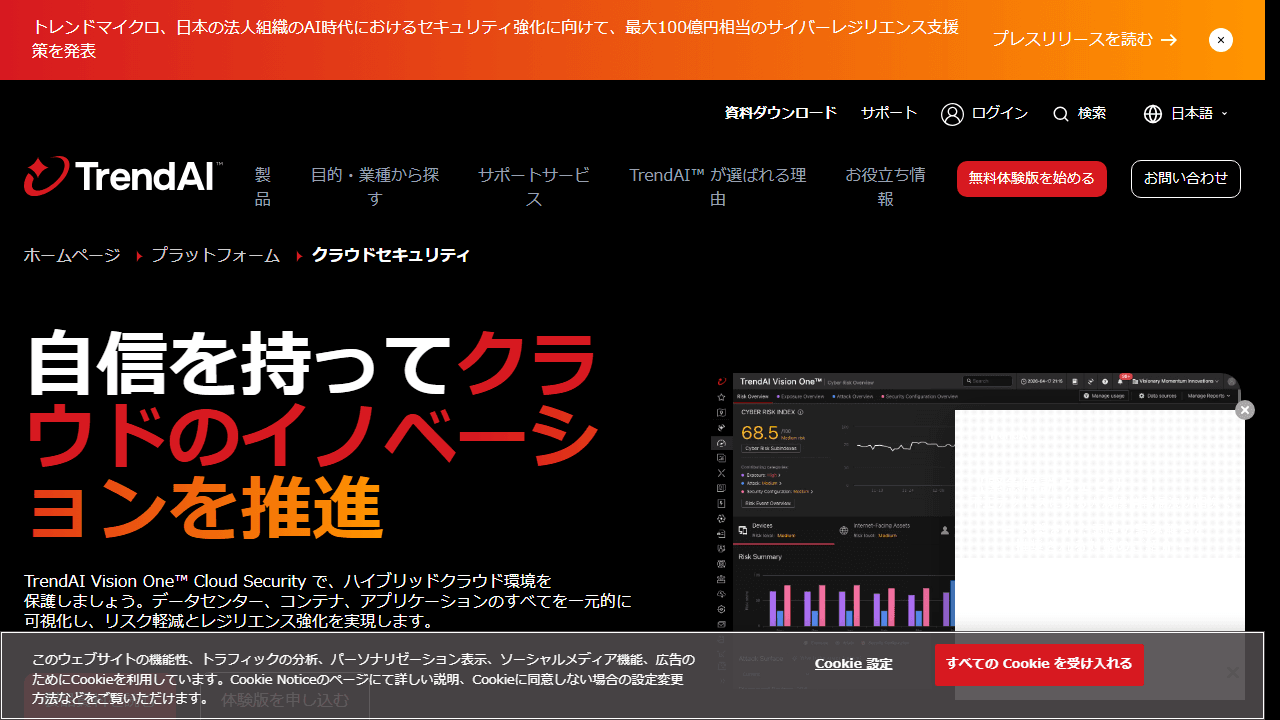The width and height of the screenshot is (1280, 720).
Task: Click the クラウドセキュリティ breadcrumb text
Action: (391, 255)
